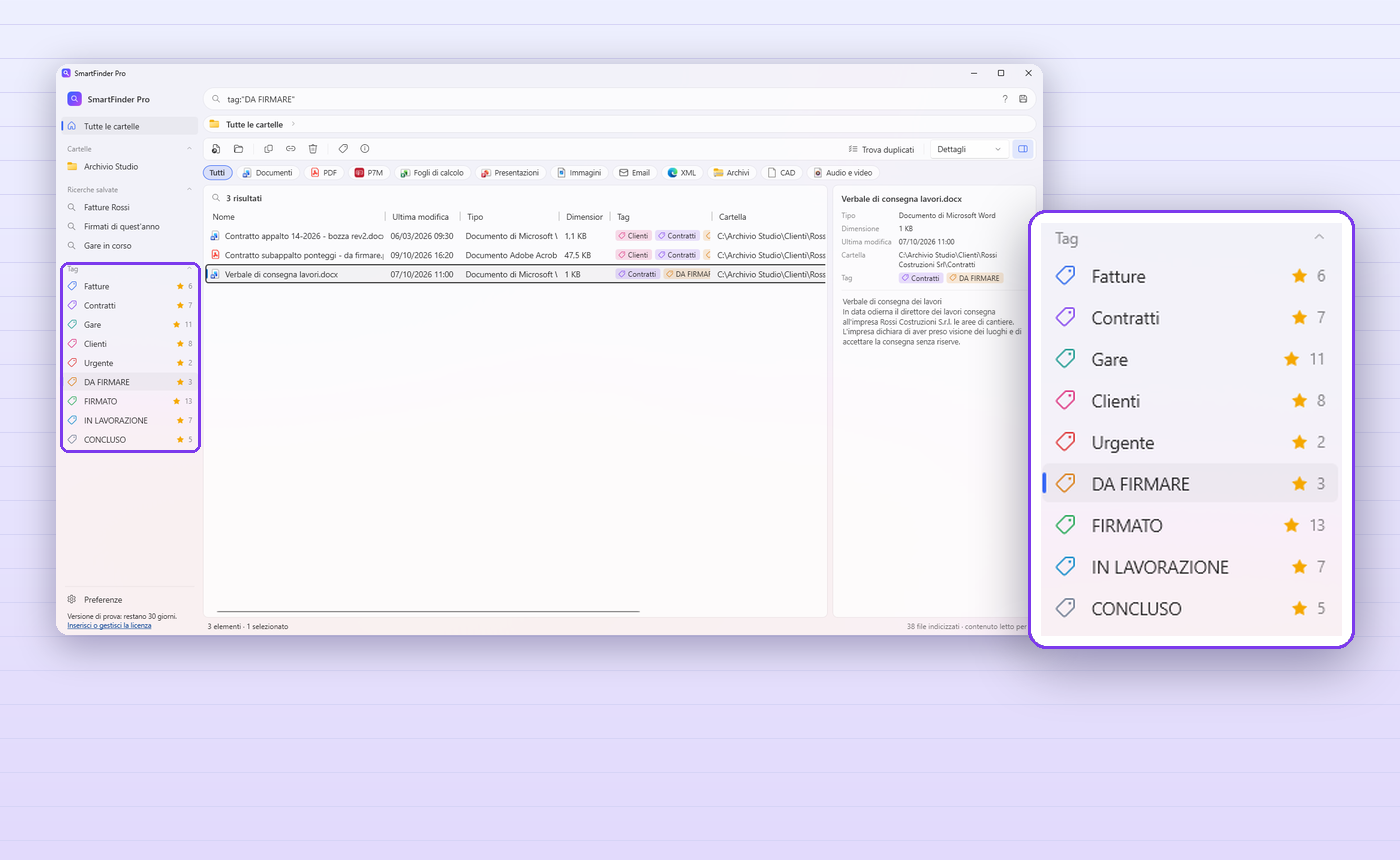This screenshot has height=860, width=1400.
Task: Open the saved search Firmati di quest'anno
Action: point(130,226)
